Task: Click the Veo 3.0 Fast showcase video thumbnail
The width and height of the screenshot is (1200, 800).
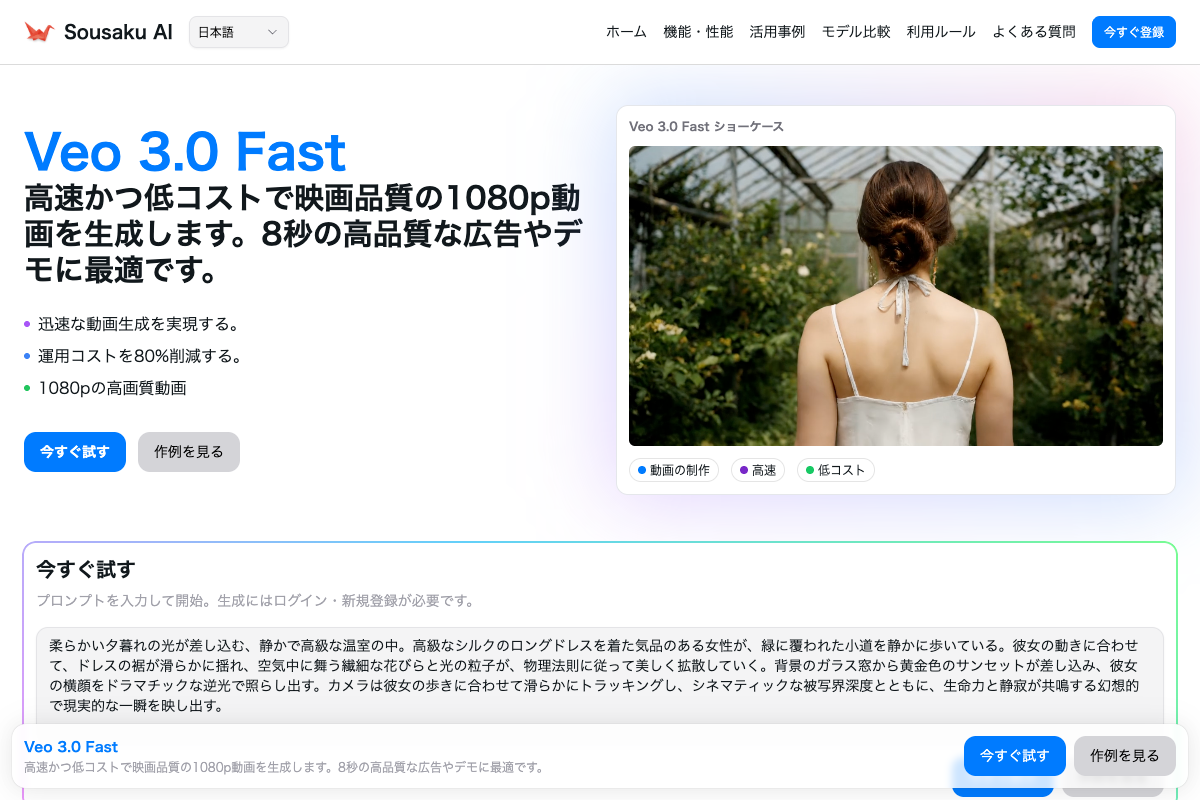Action: 895,296
